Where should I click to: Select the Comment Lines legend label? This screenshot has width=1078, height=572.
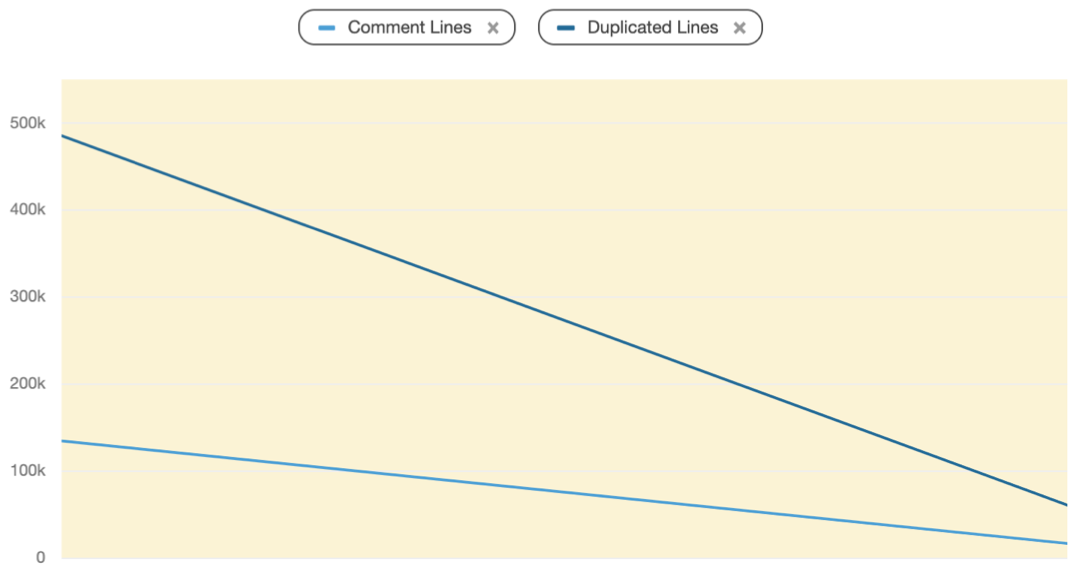[409, 28]
